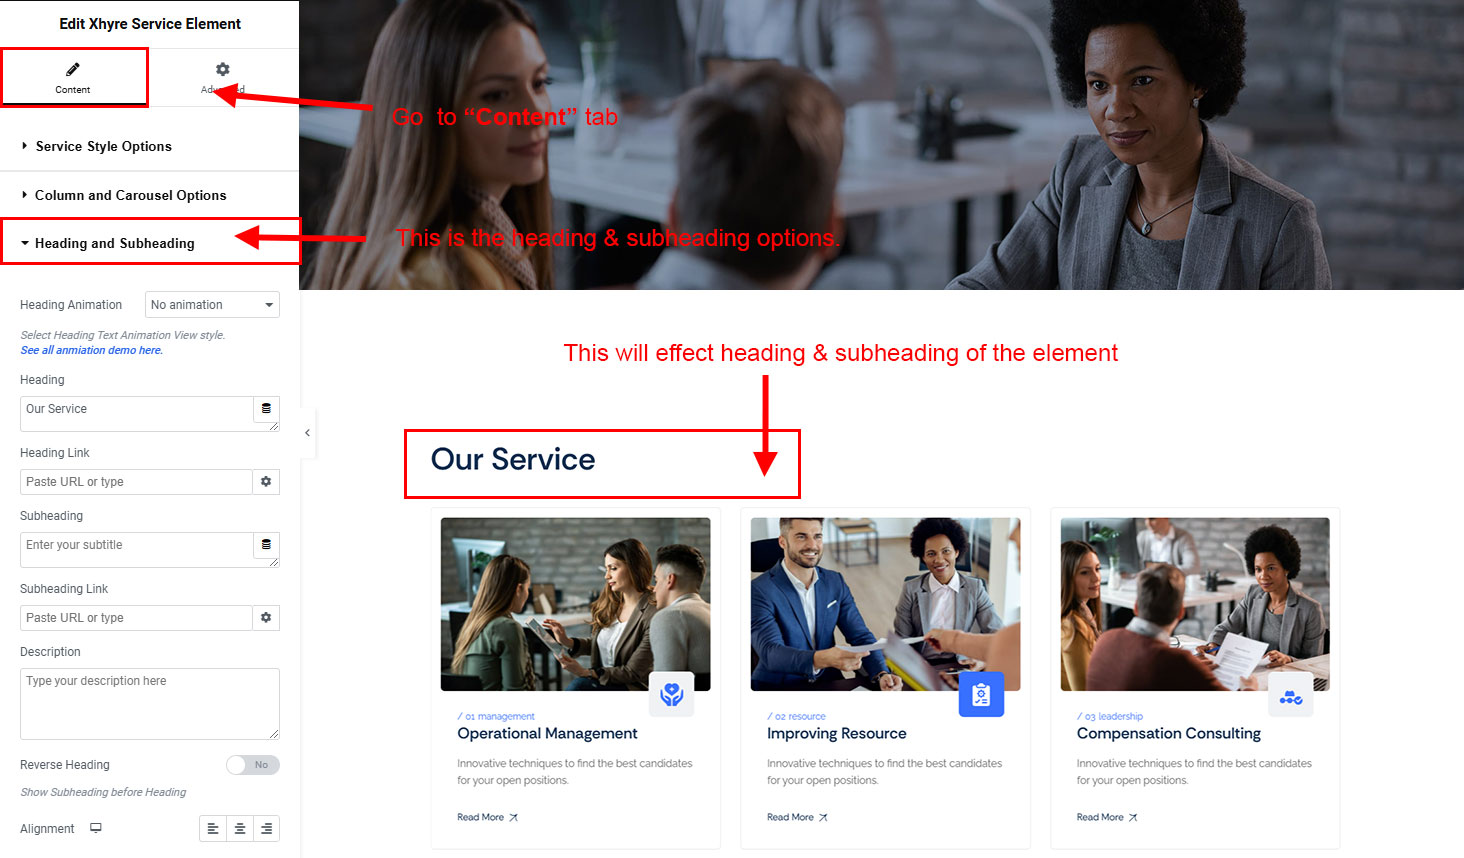The height and width of the screenshot is (858, 1464).
Task: Open the Content tab pencil icon
Action: 73,69
